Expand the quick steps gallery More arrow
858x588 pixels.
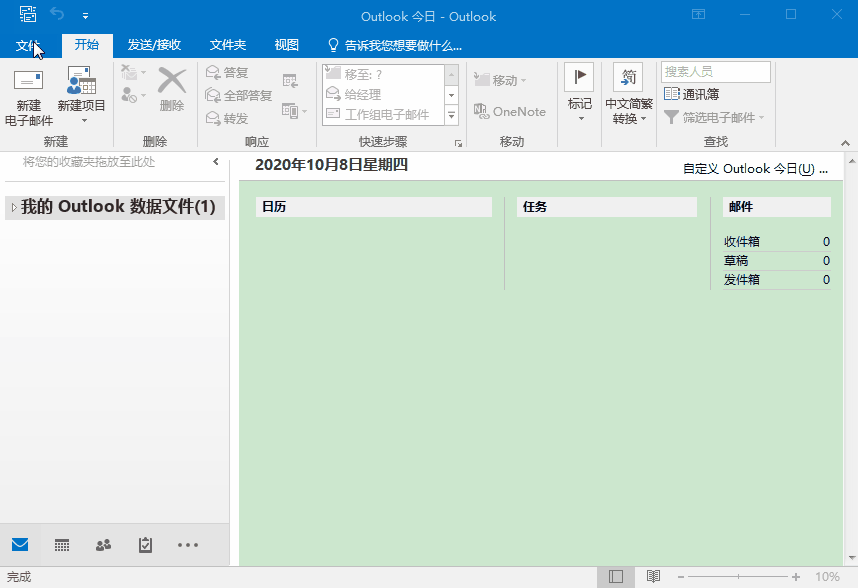click(451, 115)
